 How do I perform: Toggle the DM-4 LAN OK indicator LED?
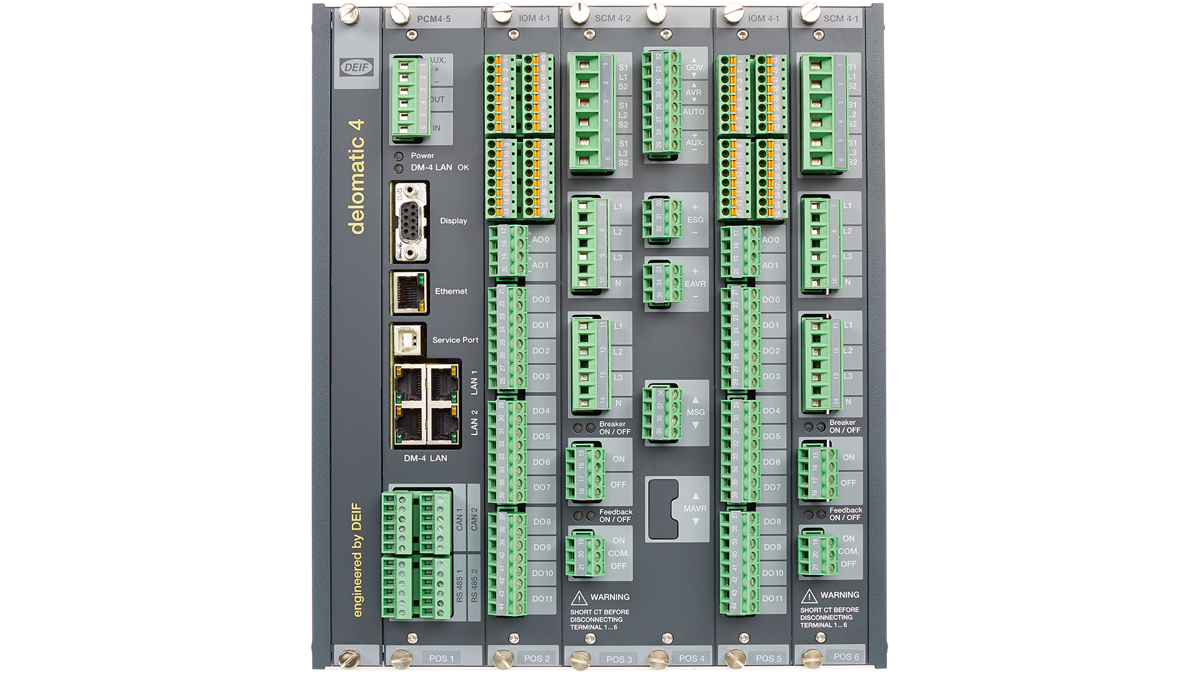click(398, 168)
